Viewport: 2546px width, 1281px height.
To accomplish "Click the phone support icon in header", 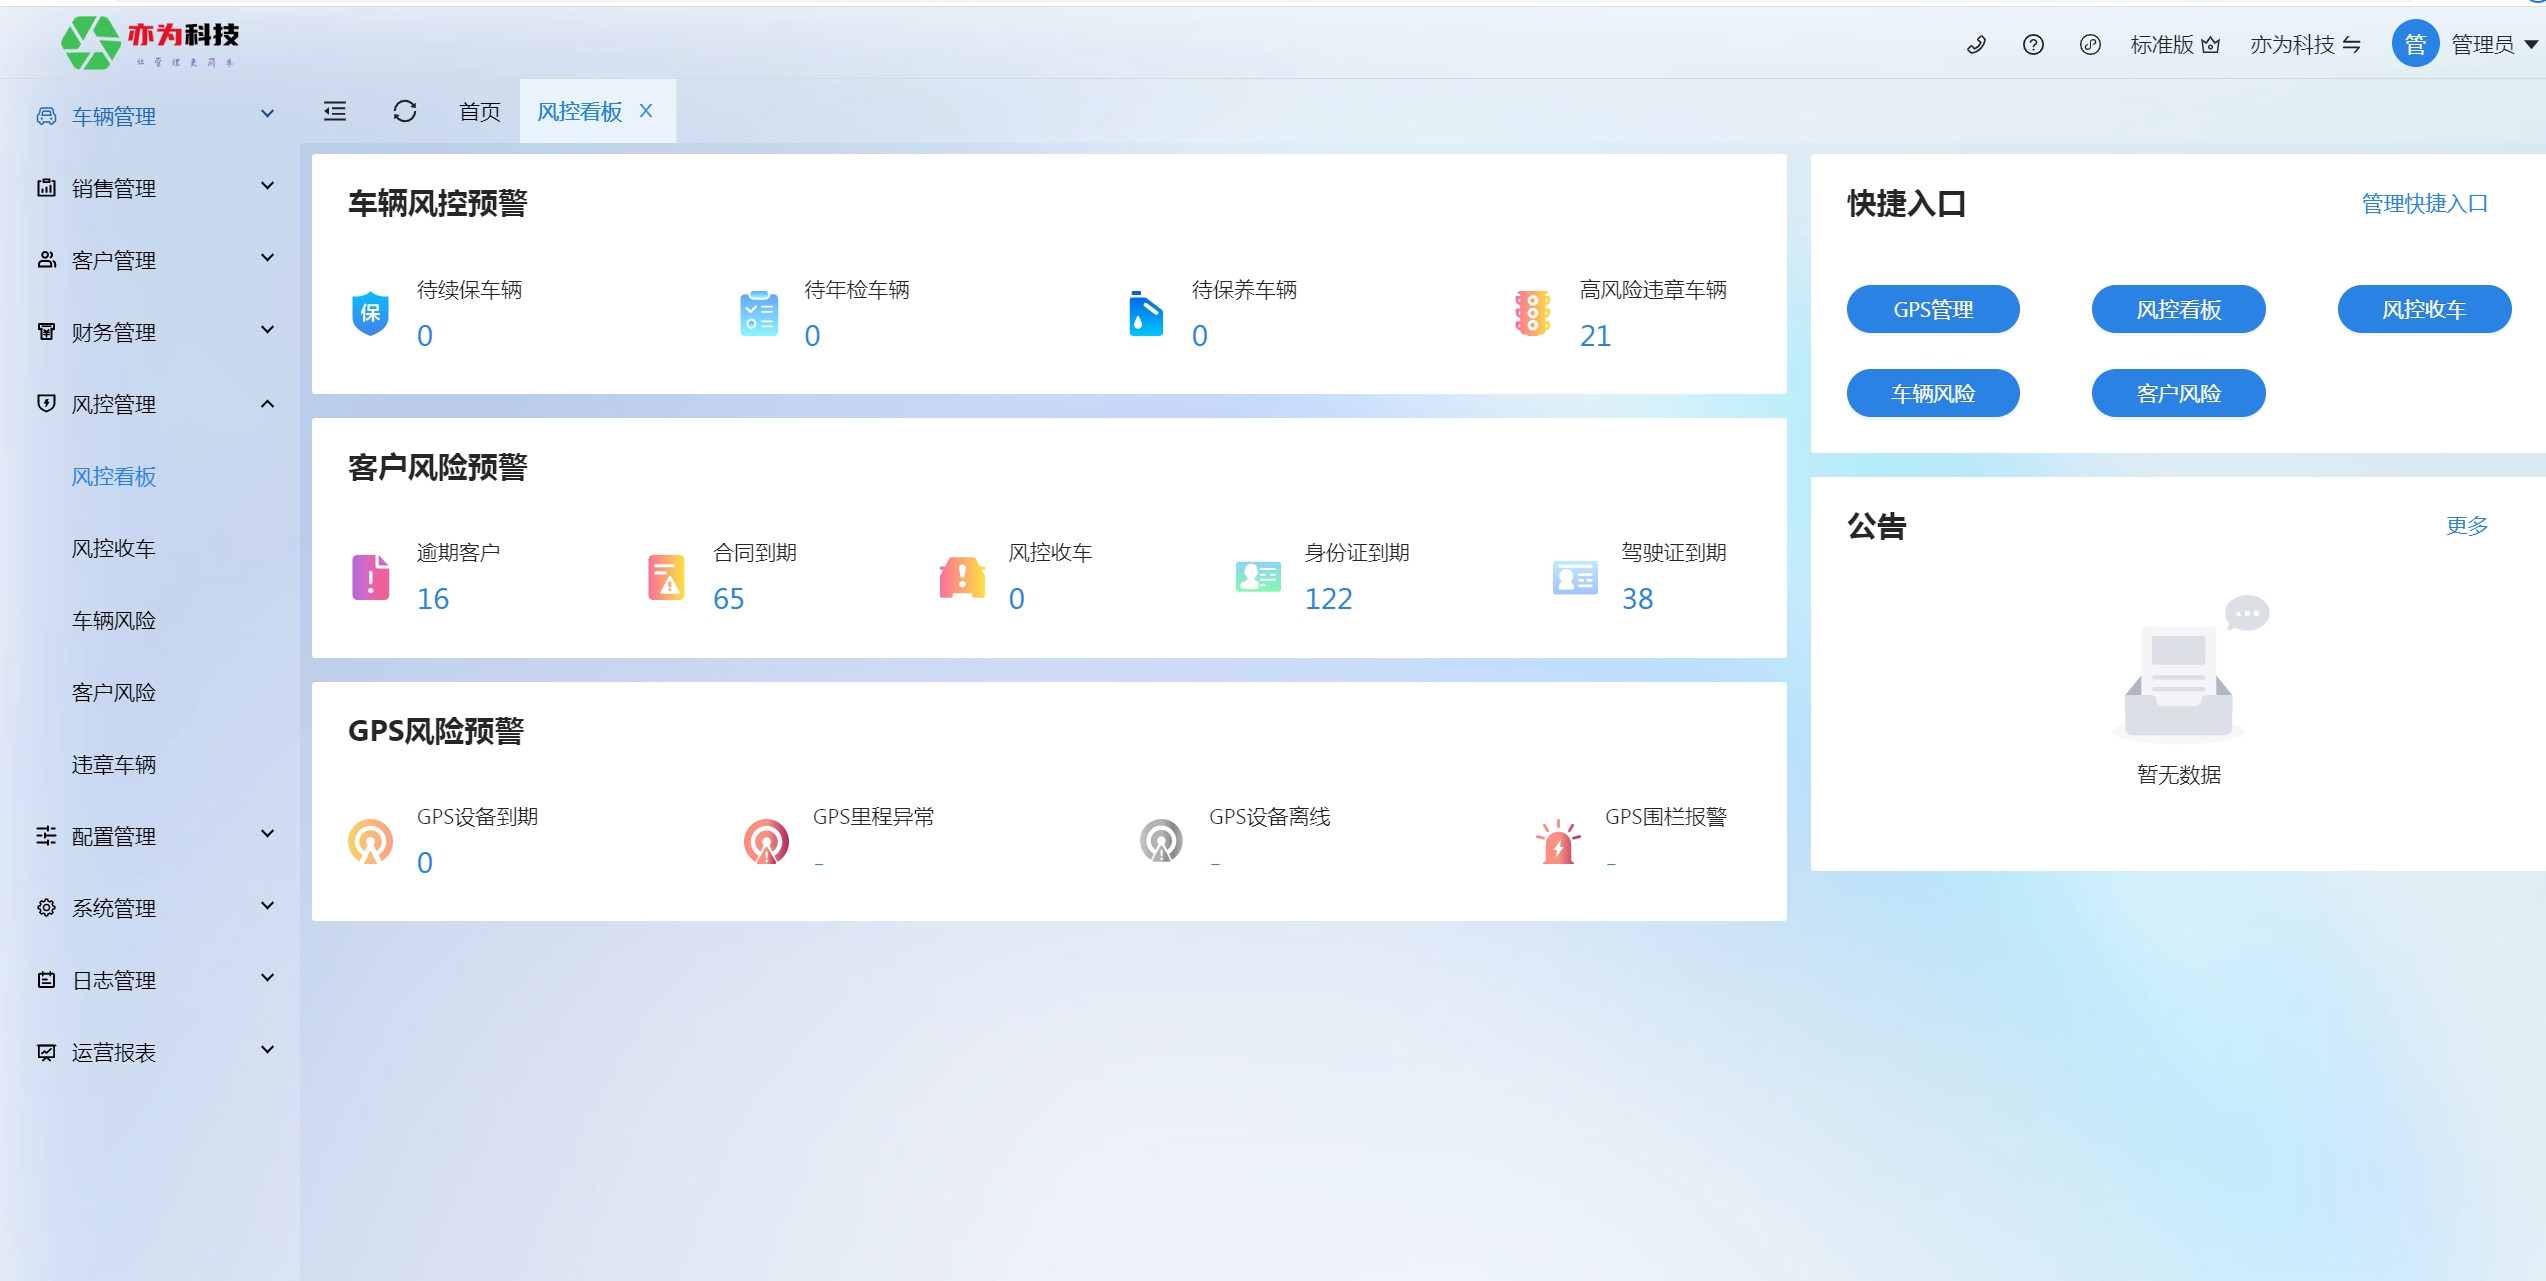I will point(1976,45).
